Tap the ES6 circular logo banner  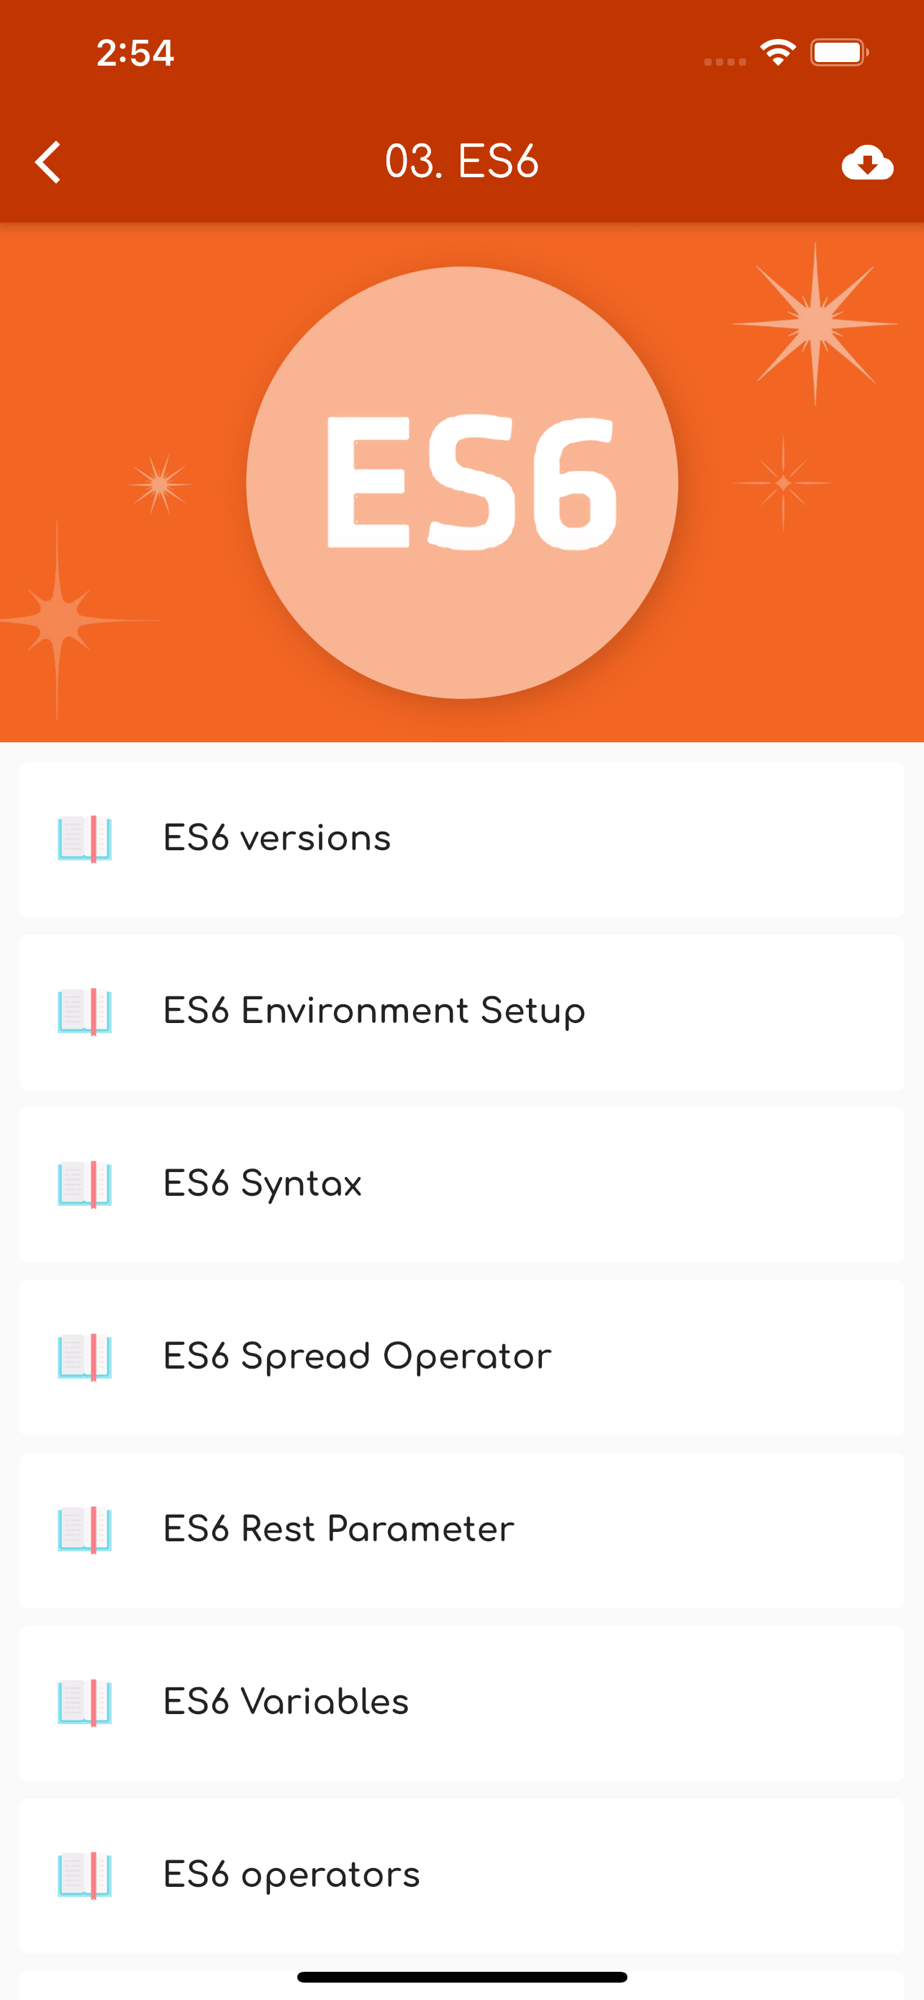click(462, 482)
